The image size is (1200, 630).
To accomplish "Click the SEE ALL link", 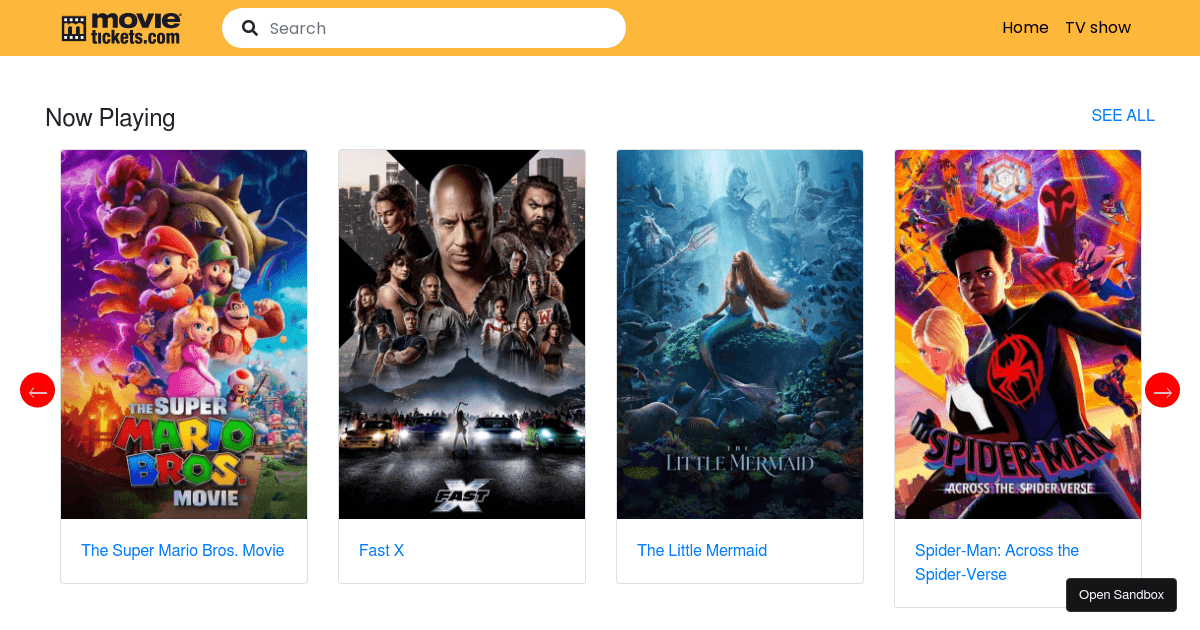I will click(1123, 116).
